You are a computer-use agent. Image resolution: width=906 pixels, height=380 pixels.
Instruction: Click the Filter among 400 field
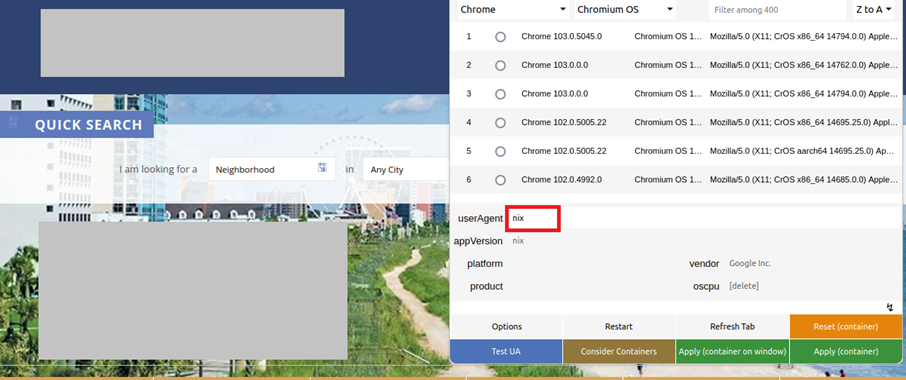tap(778, 10)
